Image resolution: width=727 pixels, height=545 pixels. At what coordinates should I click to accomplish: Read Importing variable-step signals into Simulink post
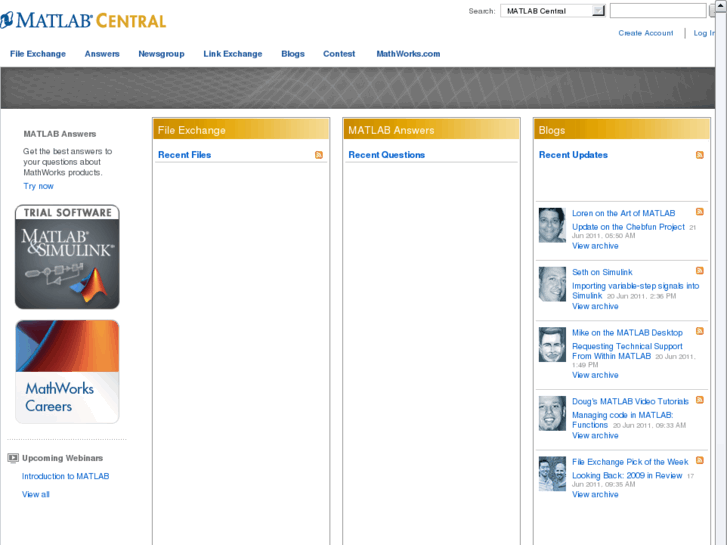[635, 291]
